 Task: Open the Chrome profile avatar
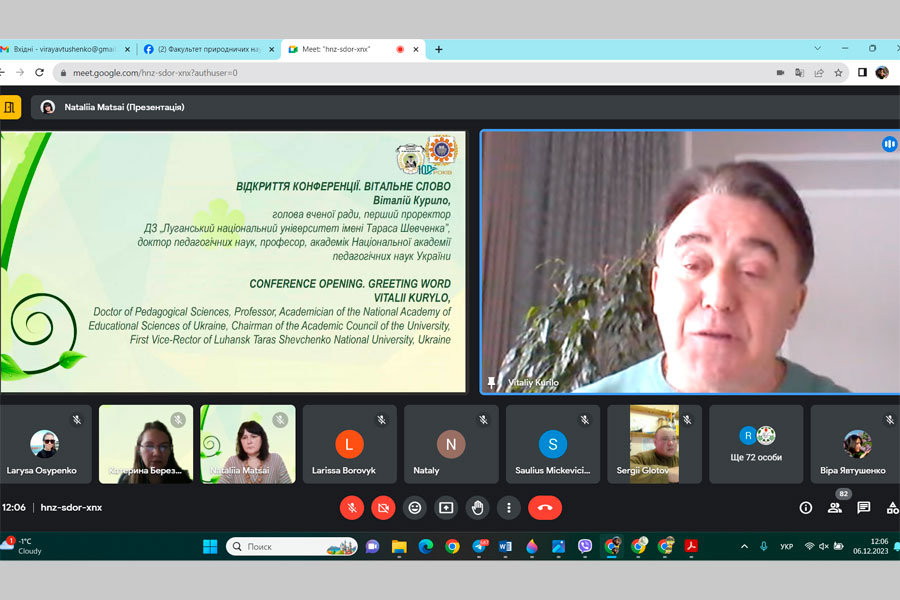click(882, 72)
